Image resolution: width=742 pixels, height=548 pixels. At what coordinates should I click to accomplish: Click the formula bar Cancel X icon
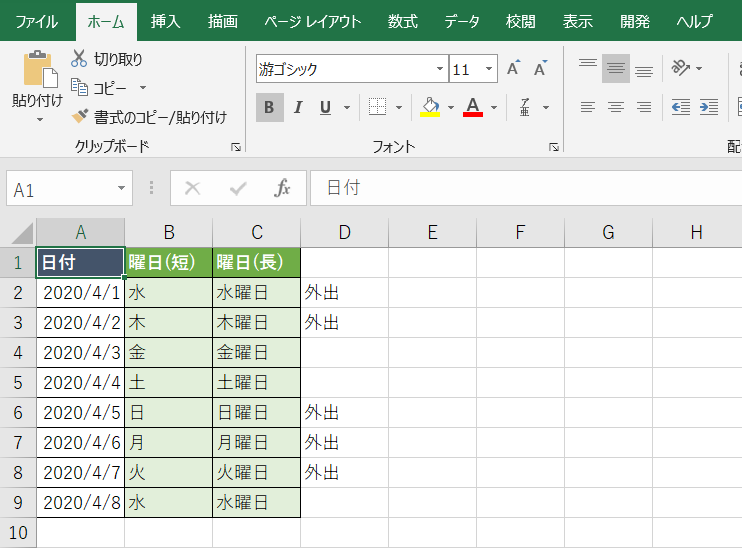tap(193, 188)
